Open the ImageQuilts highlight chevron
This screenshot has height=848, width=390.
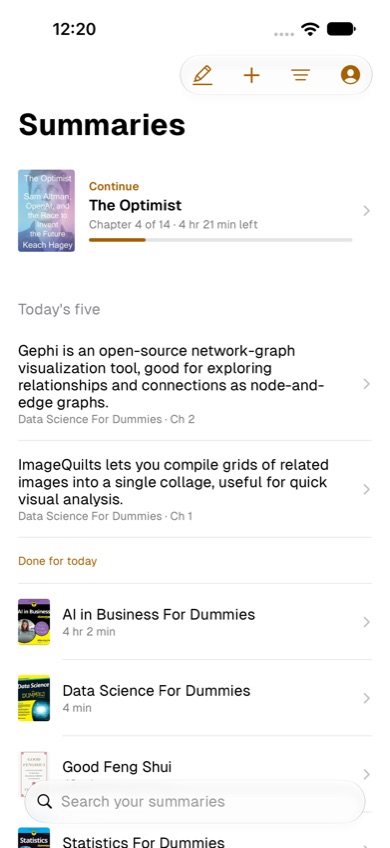(x=366, y=489)
